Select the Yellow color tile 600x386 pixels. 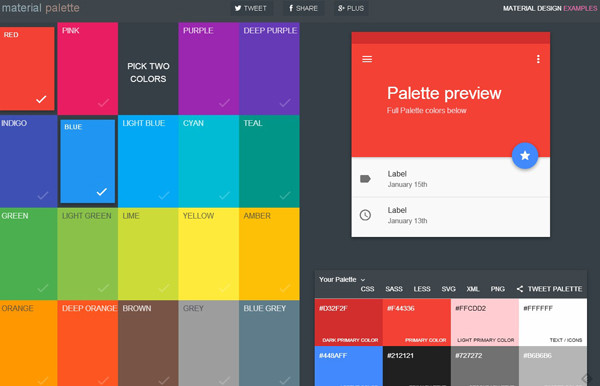click(x=209, y=254)
